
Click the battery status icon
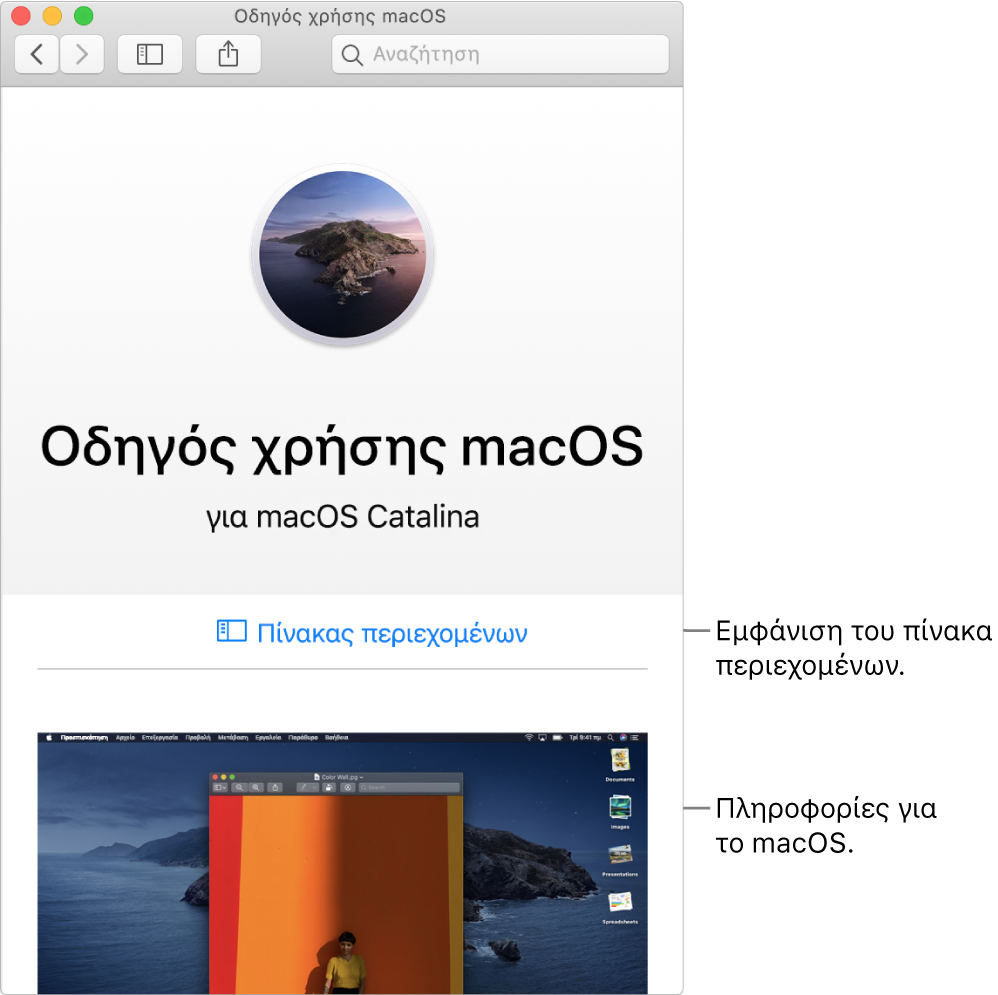558,737
